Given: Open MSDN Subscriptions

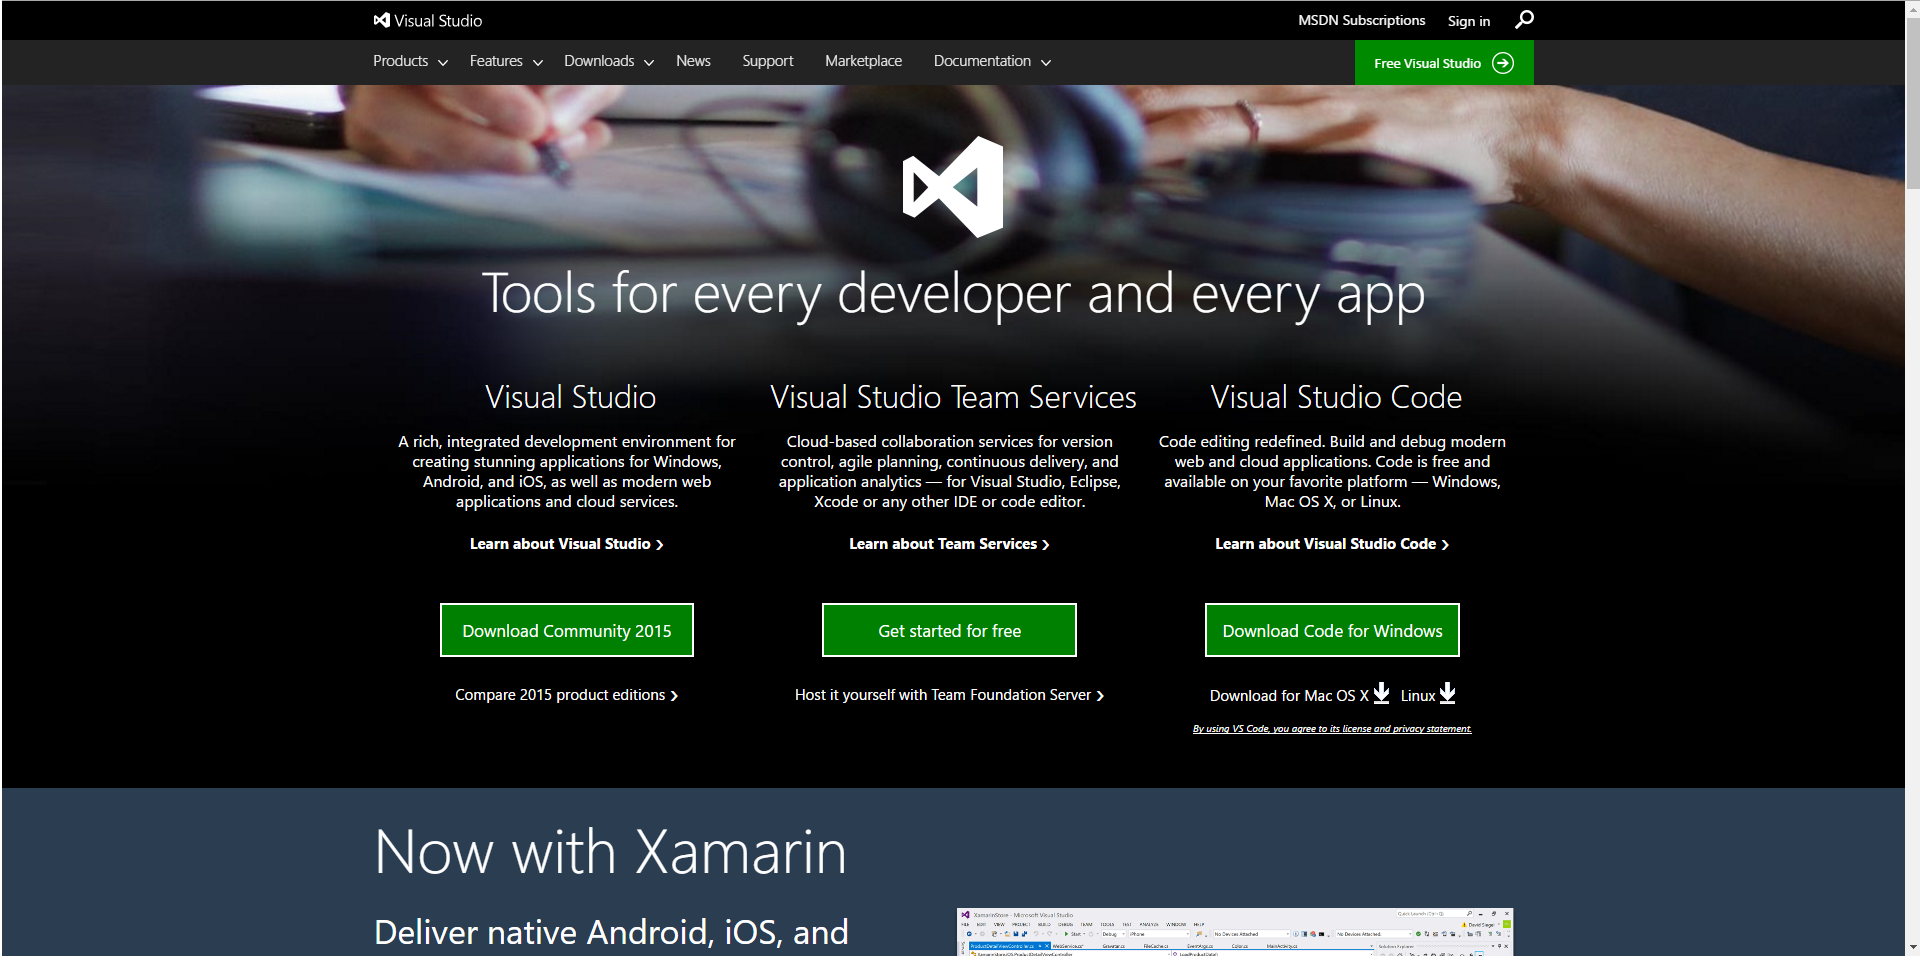Looking at the screenshot, I should coord(1361,20).
